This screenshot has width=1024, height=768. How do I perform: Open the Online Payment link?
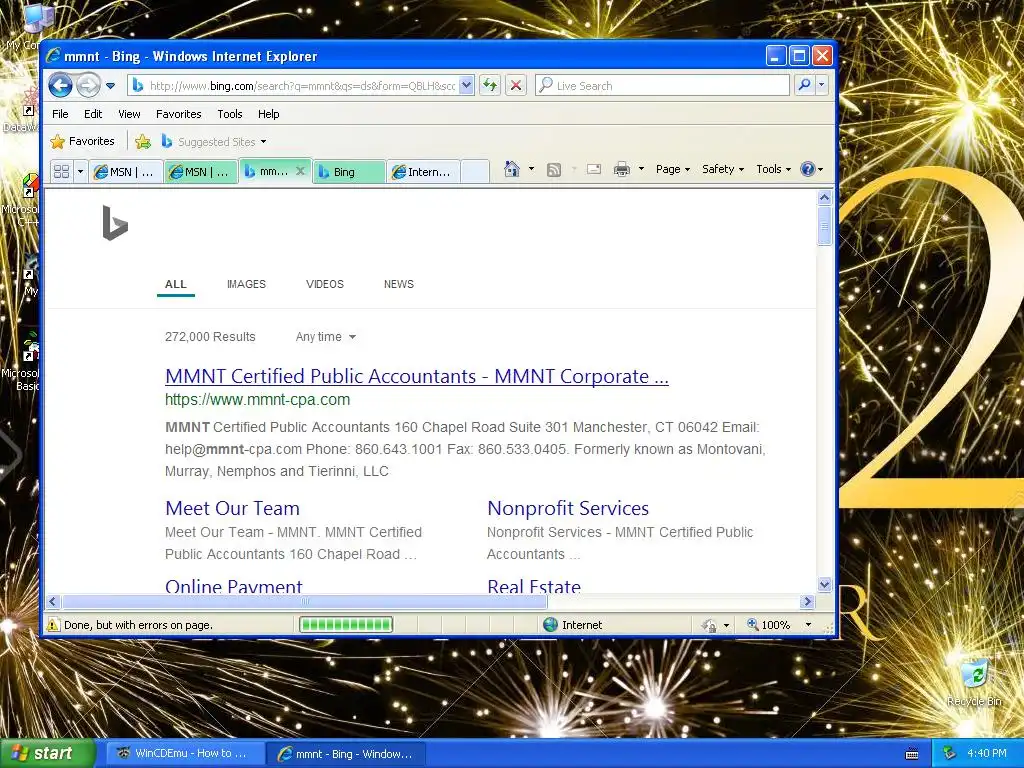[x=233, y=585]
